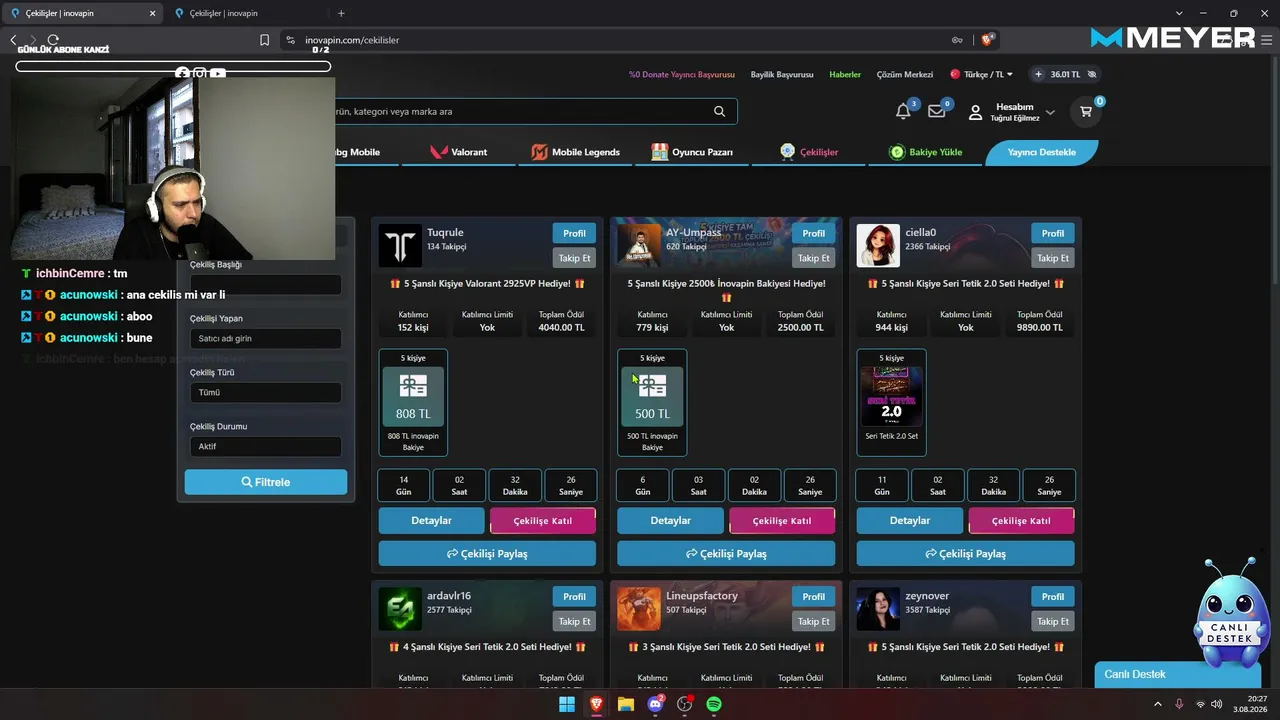Image resolution: width=1280 pixels, height=720 pixels.
Task: Open the Çekiliş Durumu dropdown
Action: [x=265, y=446]
